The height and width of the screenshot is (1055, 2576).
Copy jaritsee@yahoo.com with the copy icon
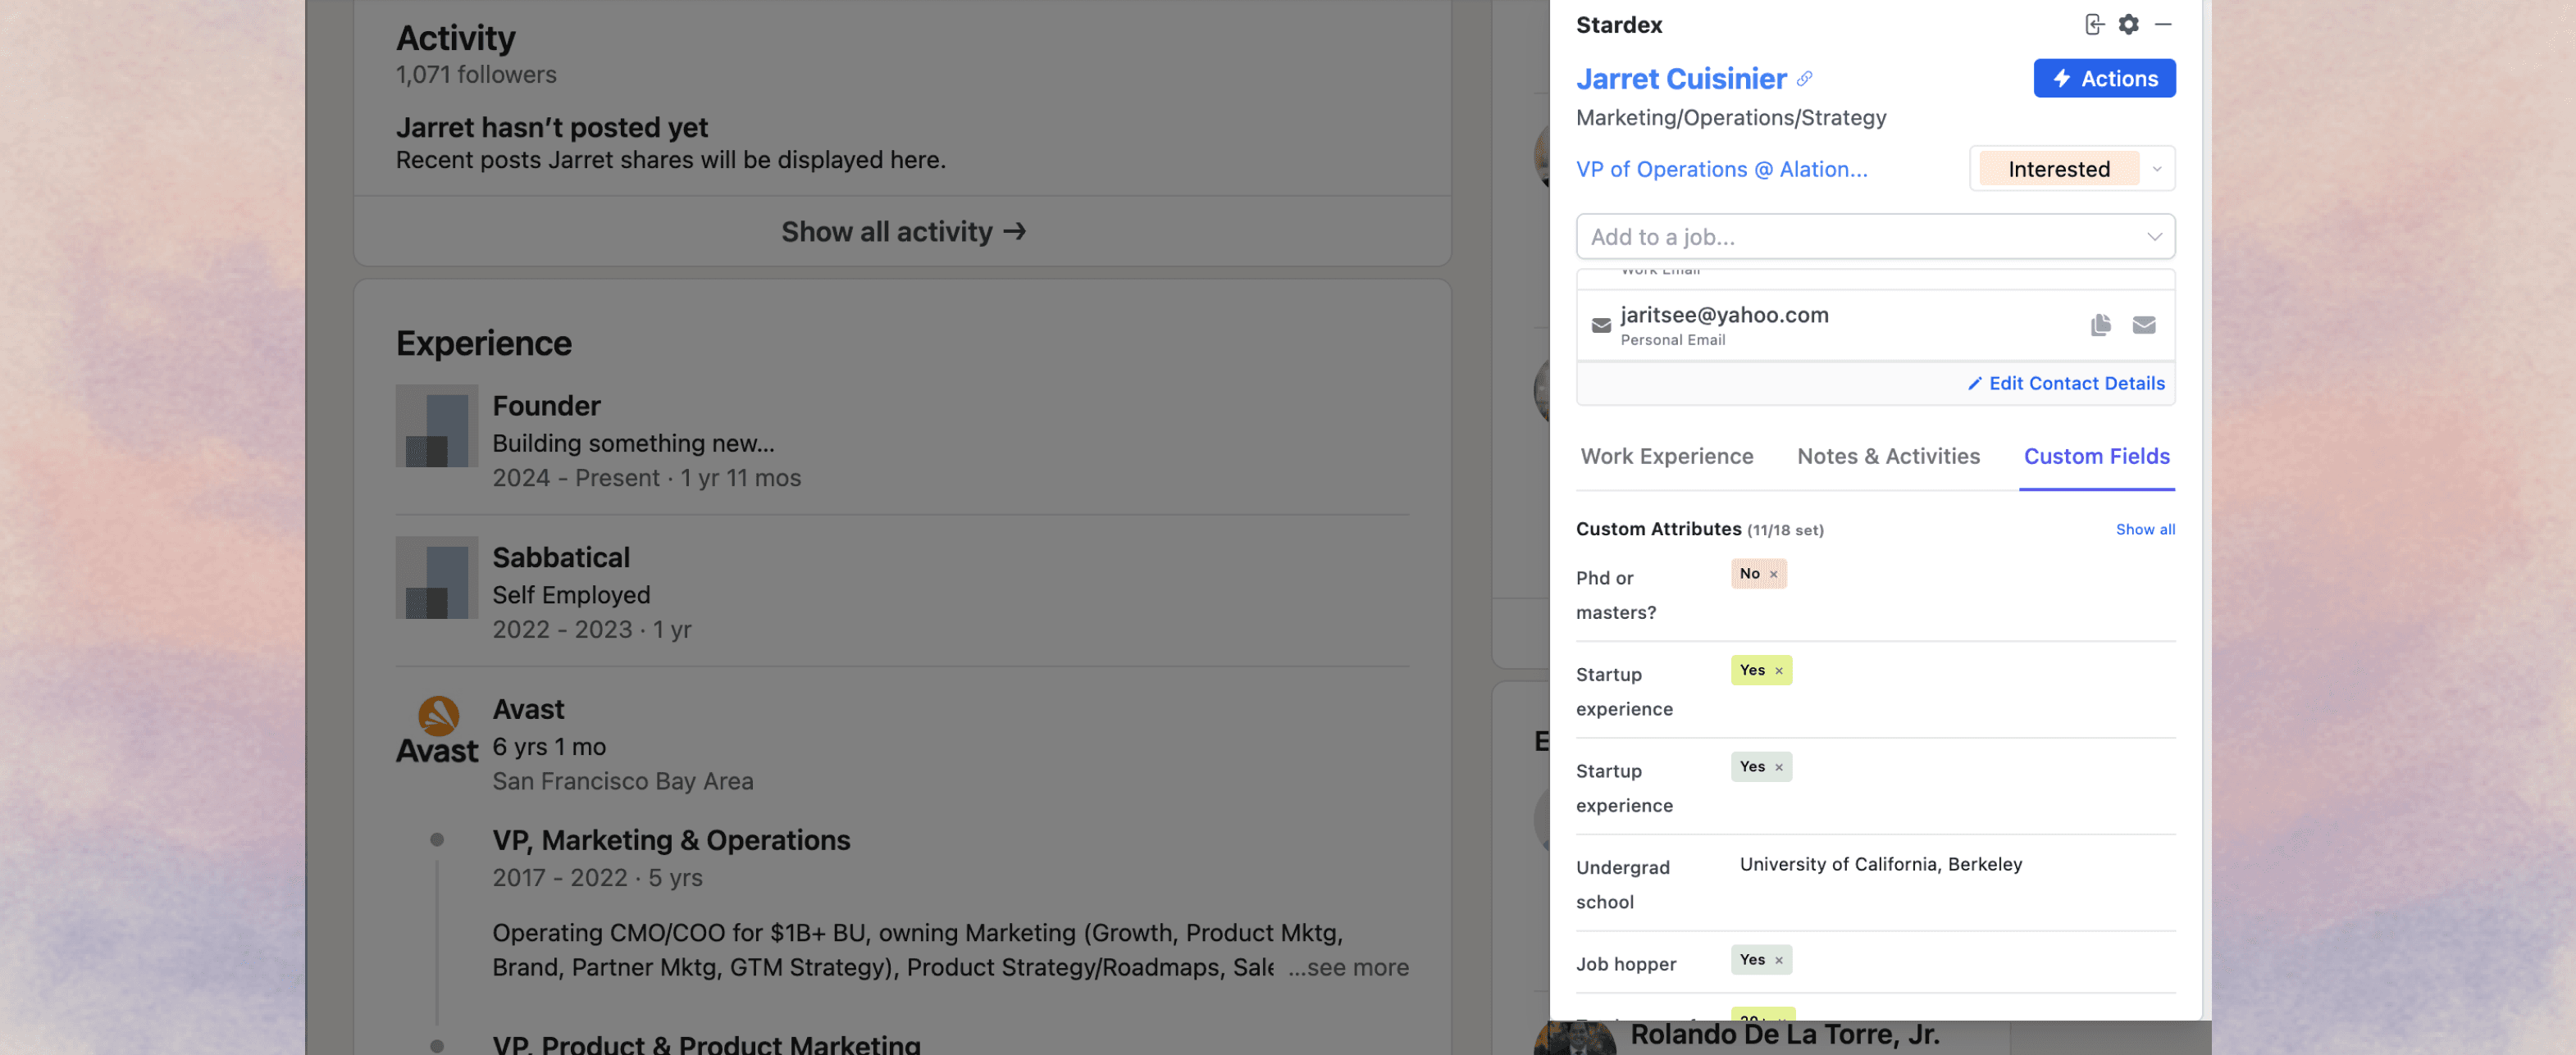[x=2100, y=325]
